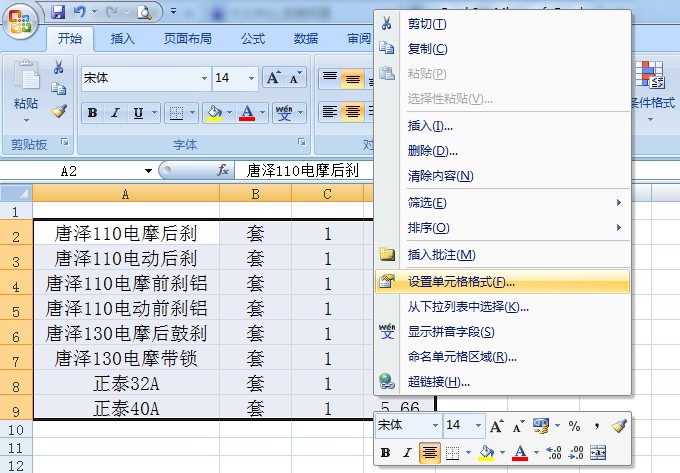Viewport: 680px width, 473px height.
Task: Choose 插入批注(M) in the context menu
Action: tap(503, 254)
